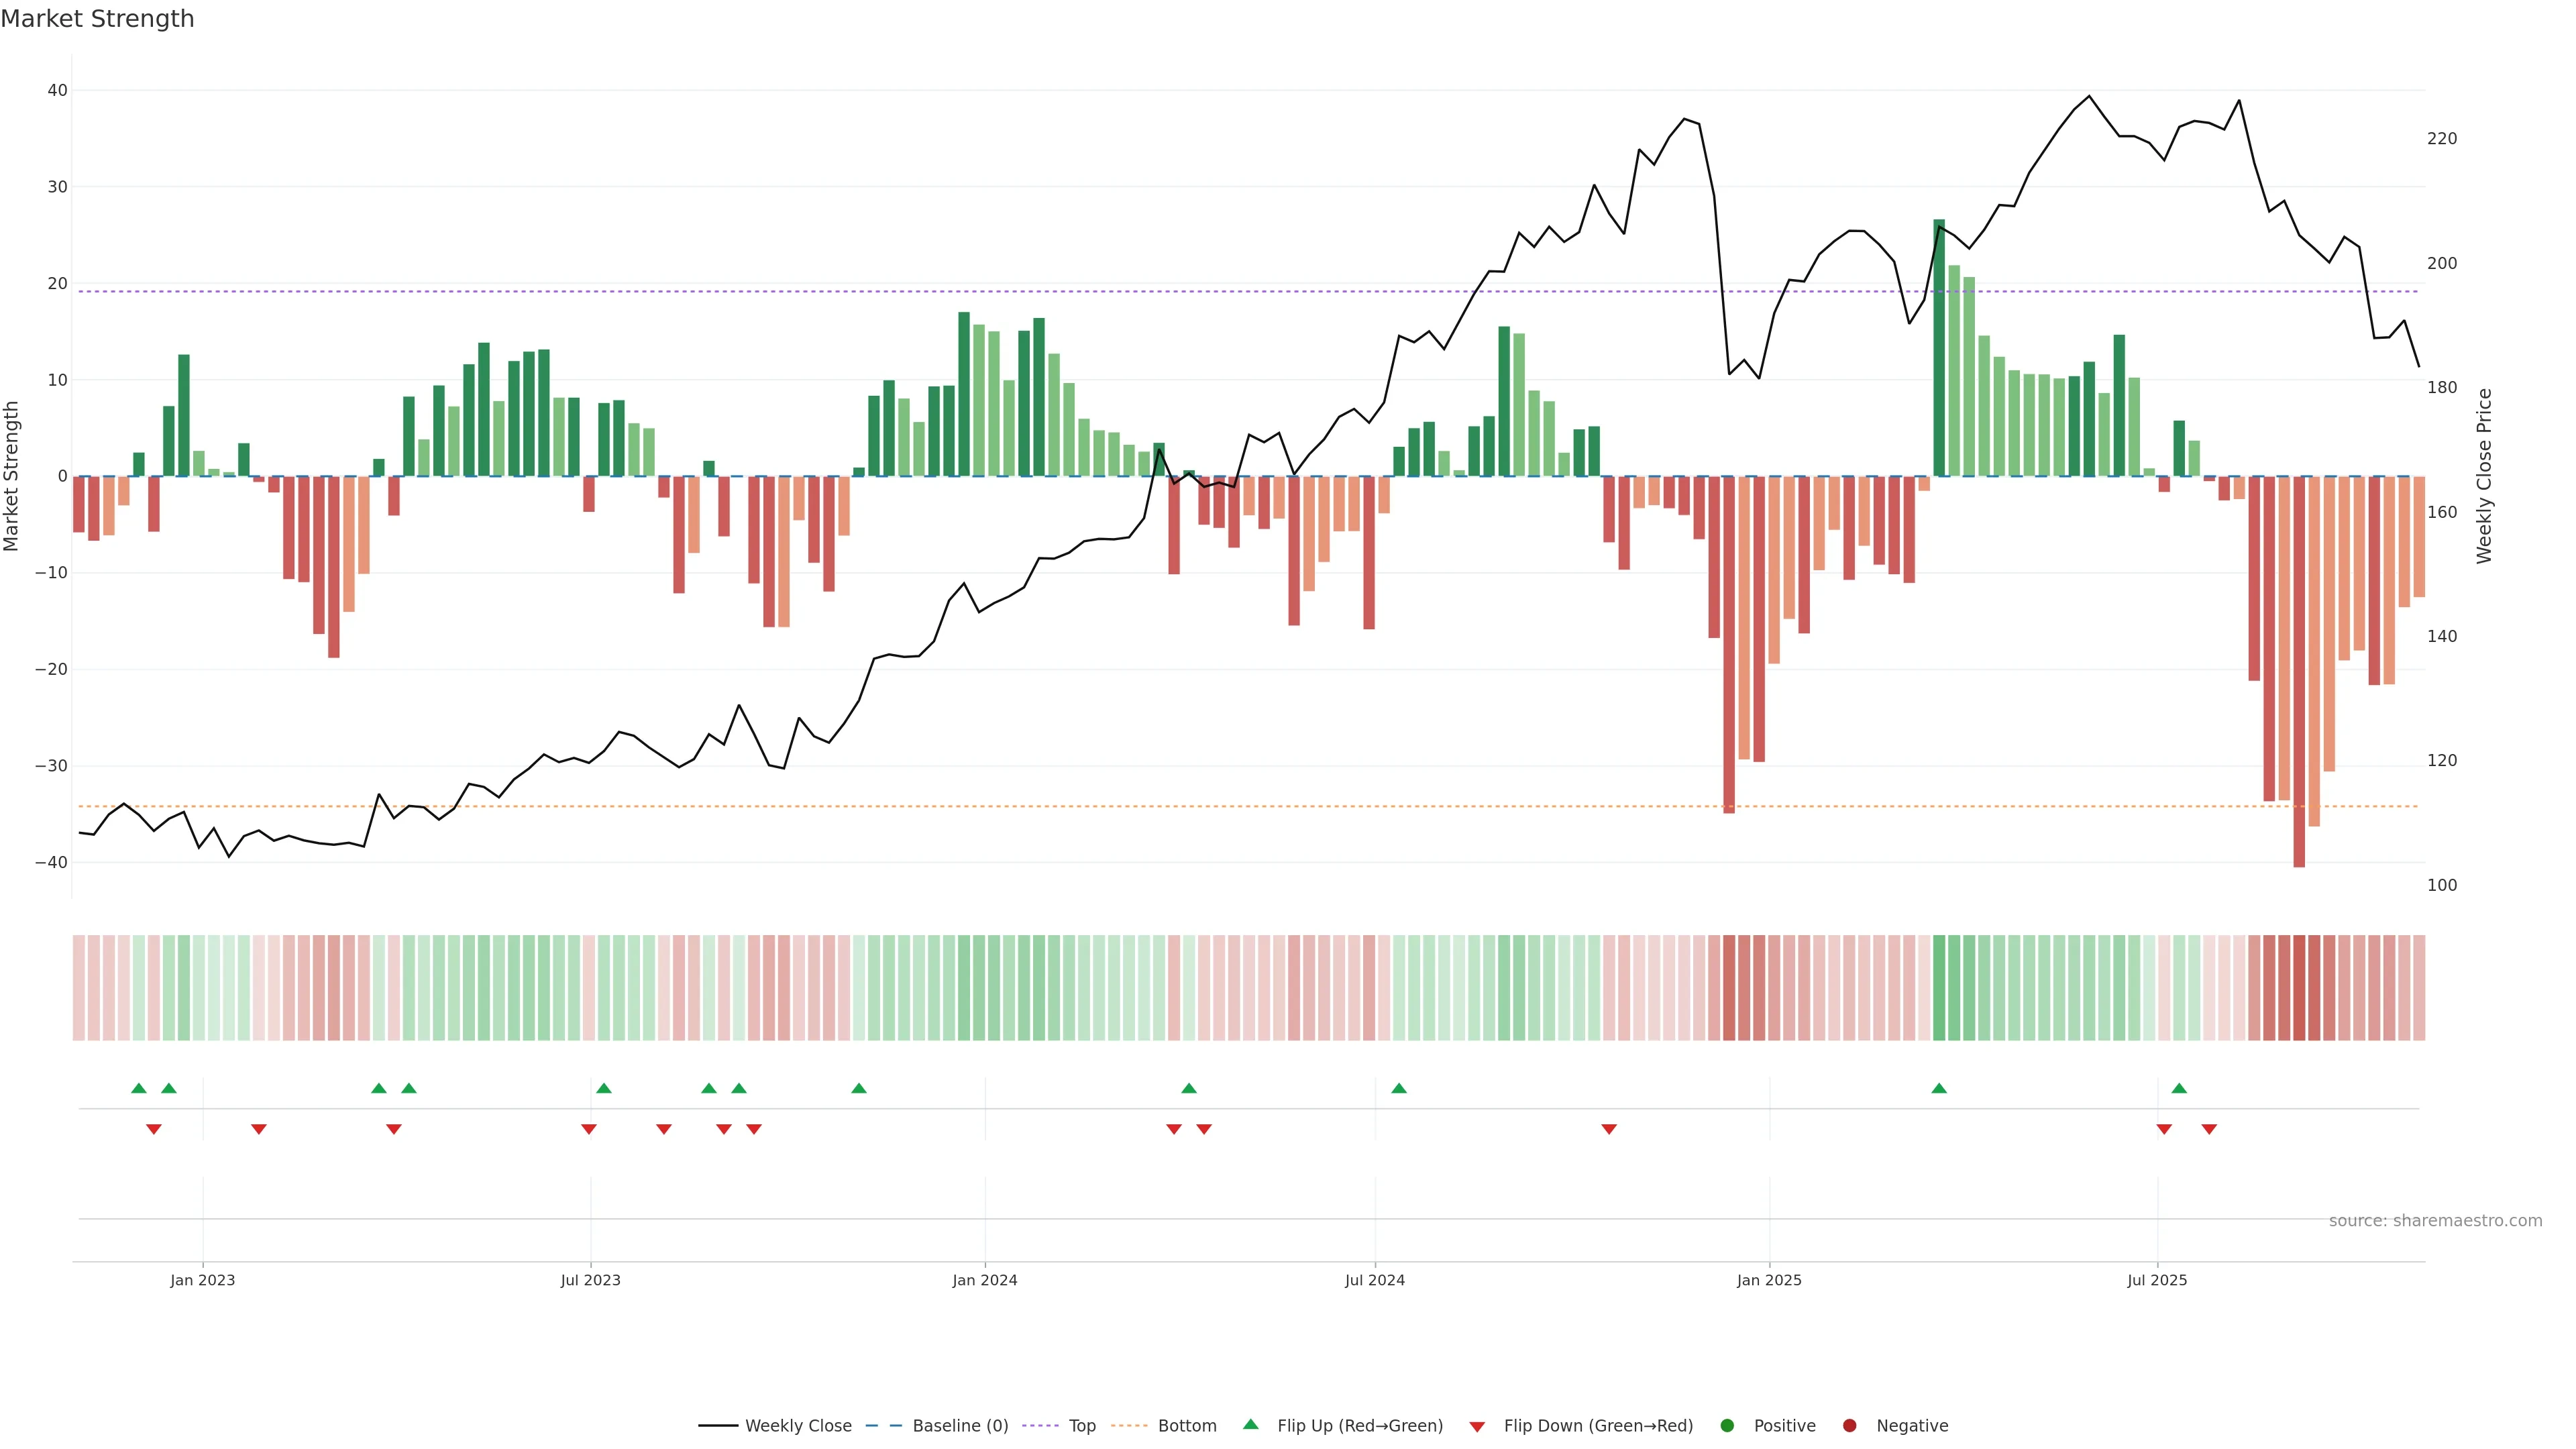
Task: Click the rightmost red Flip Down triangle marker
Action: tap(2209, 1129)
